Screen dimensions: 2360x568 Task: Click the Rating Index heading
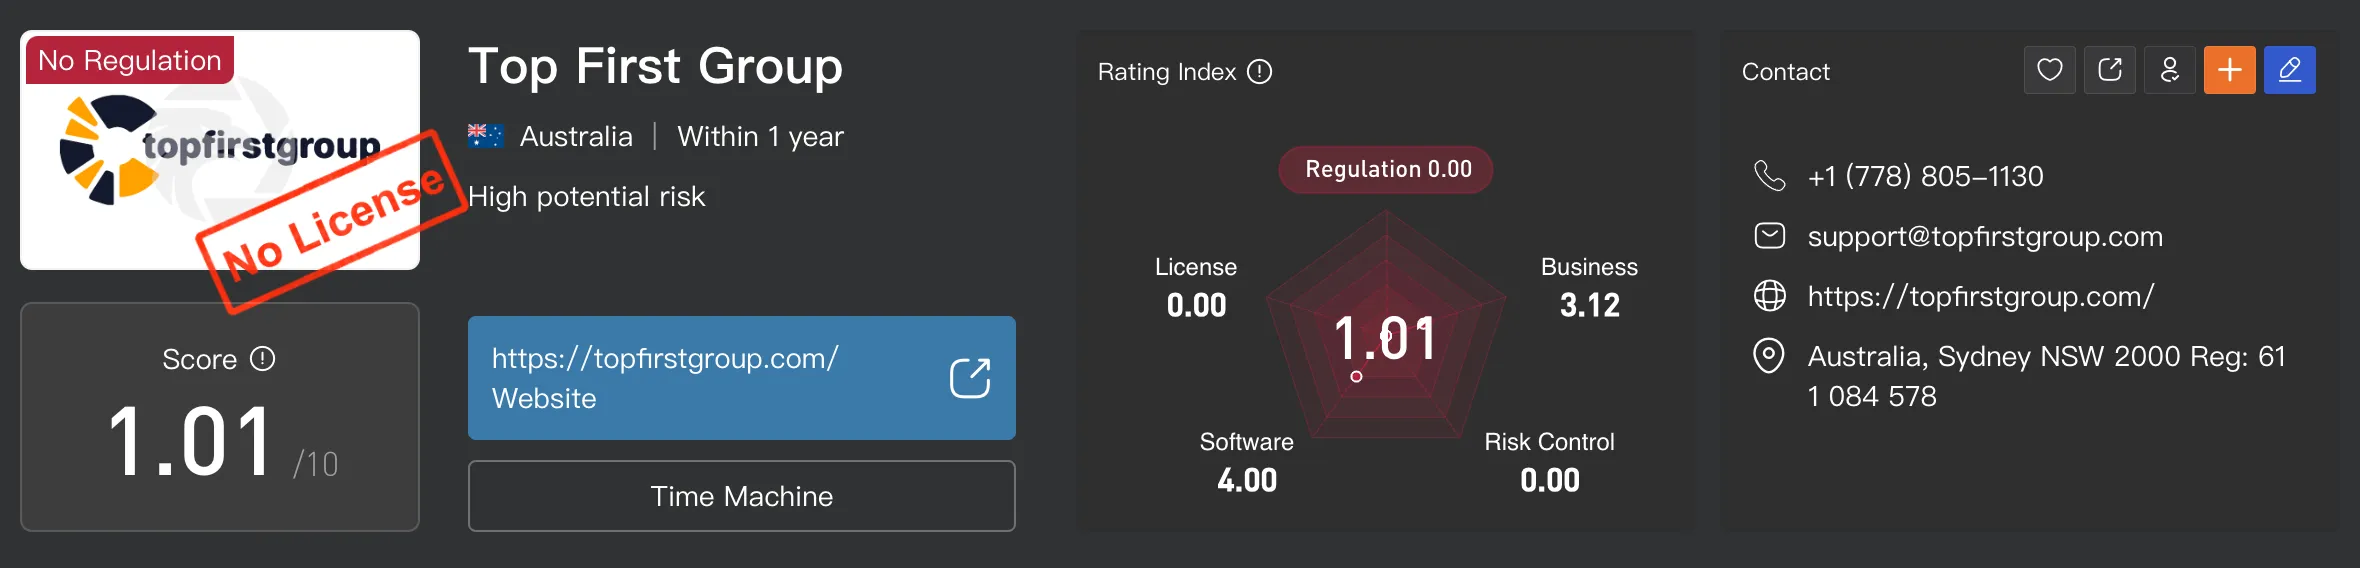[1167, 72]
